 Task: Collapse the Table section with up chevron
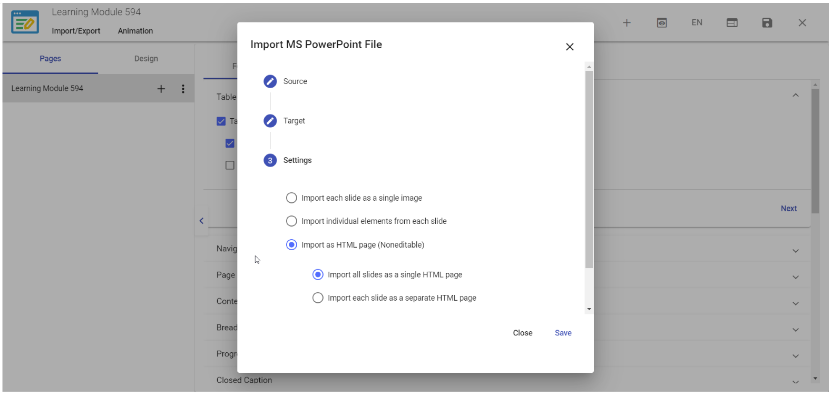coord(795,95)
